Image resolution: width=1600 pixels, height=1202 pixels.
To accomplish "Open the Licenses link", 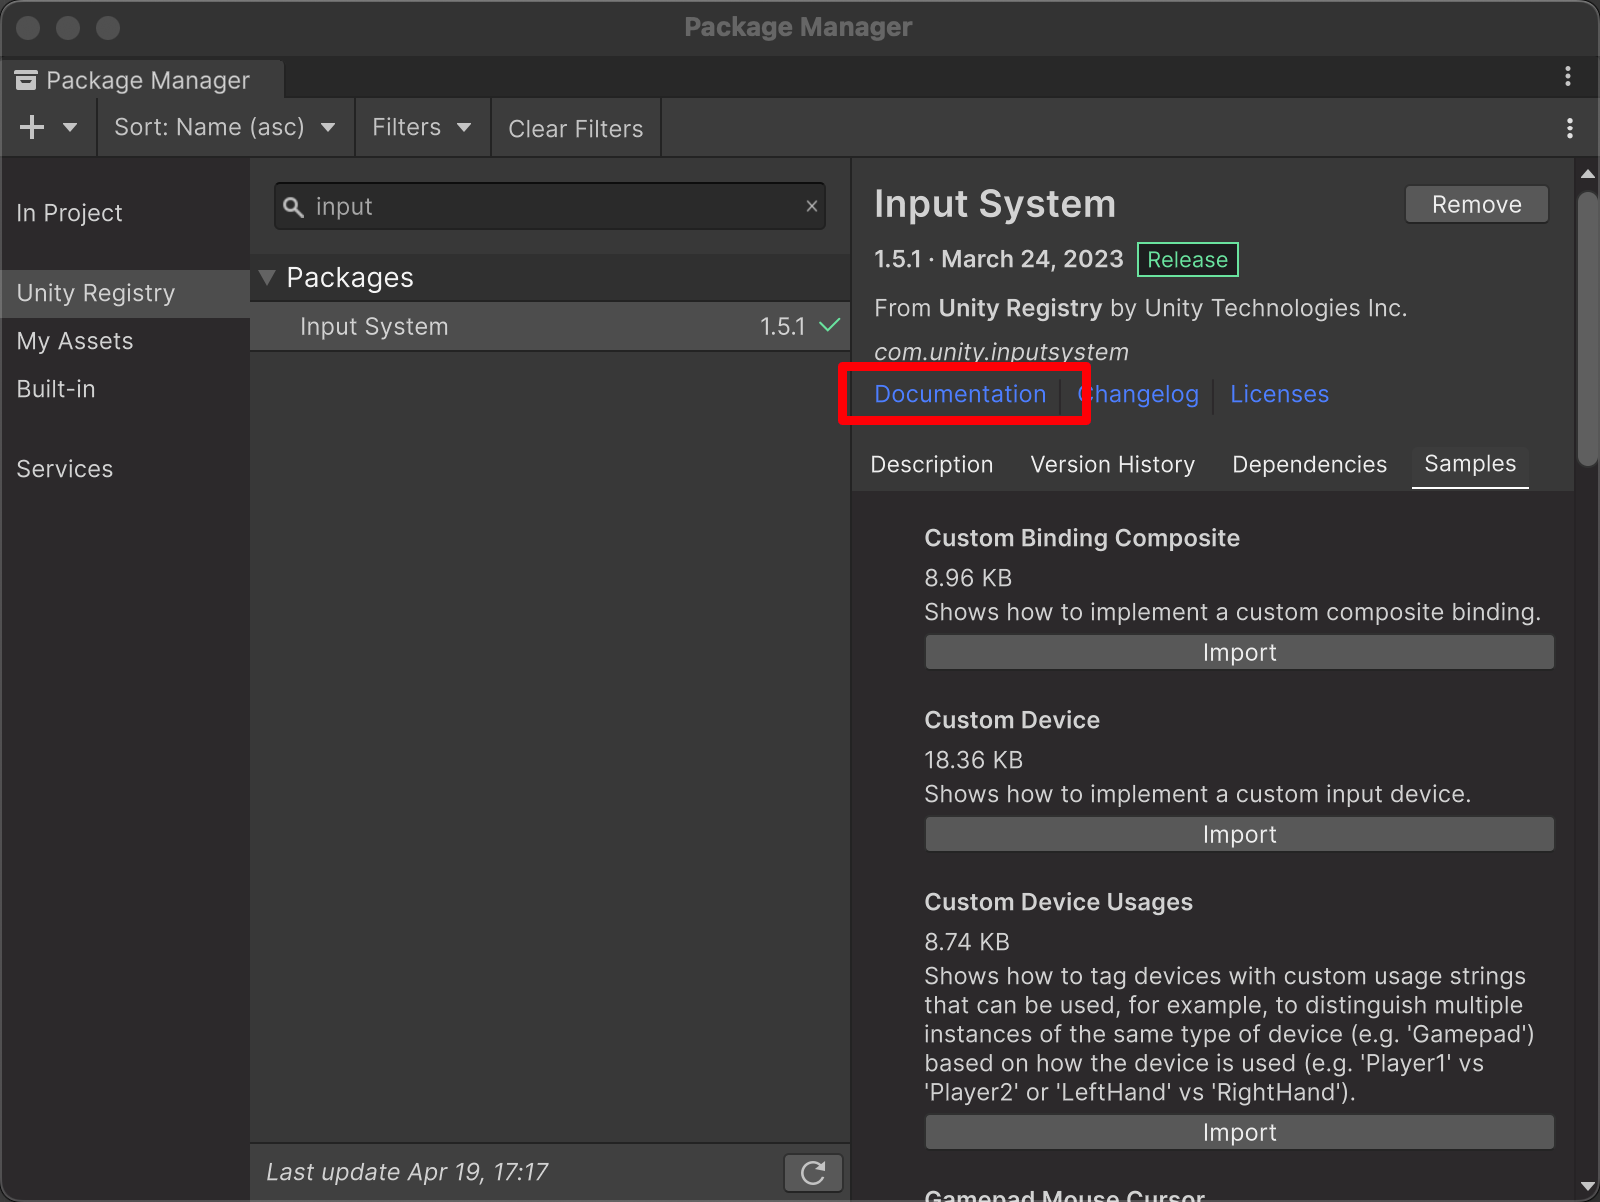I will (x=1280, y=394).
